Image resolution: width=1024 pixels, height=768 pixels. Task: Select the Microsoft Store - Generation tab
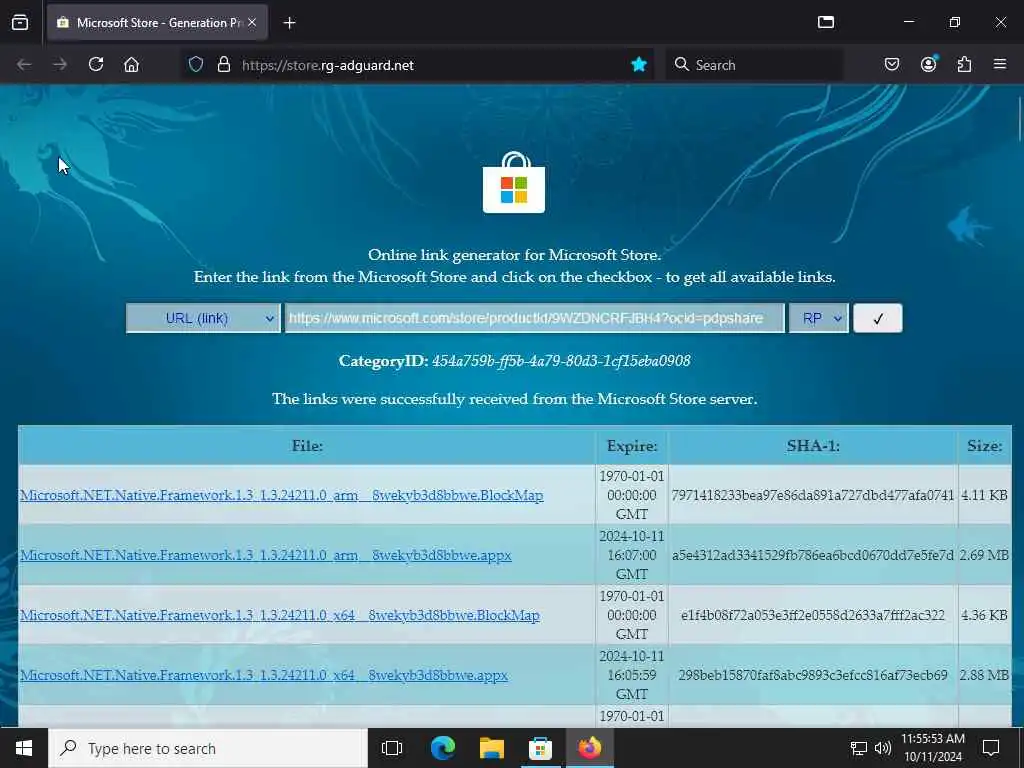157,23
